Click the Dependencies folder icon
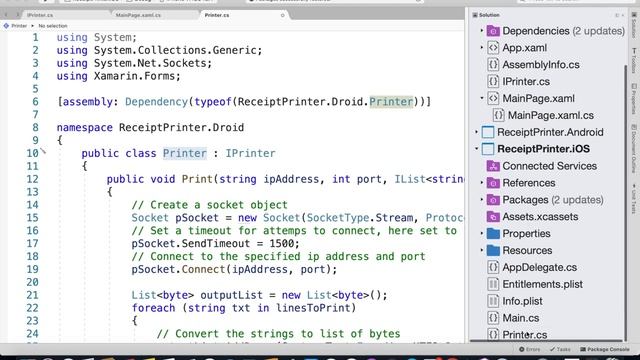Viewport: 640px width, 360px height. (x=493, y=31)
